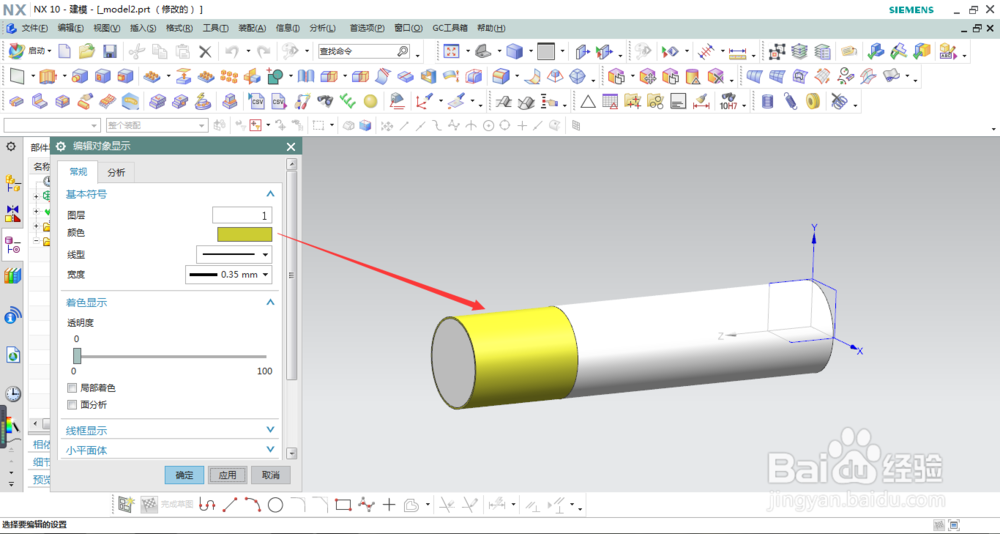Viewport: 1000px width, 534px height.
Task: Click the 查找命令 search field
Action: (x=365, y=51)
